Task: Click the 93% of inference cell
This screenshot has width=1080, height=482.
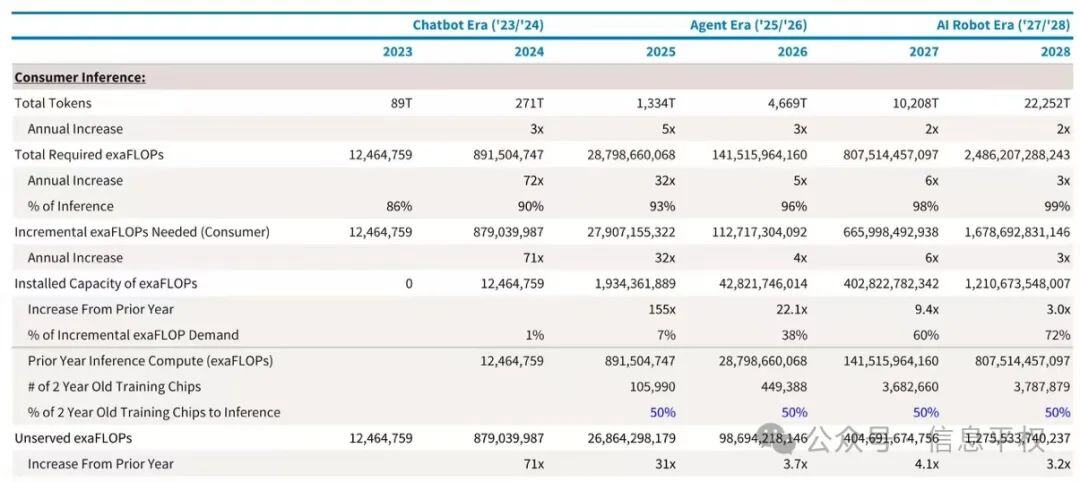Action: 663,206
